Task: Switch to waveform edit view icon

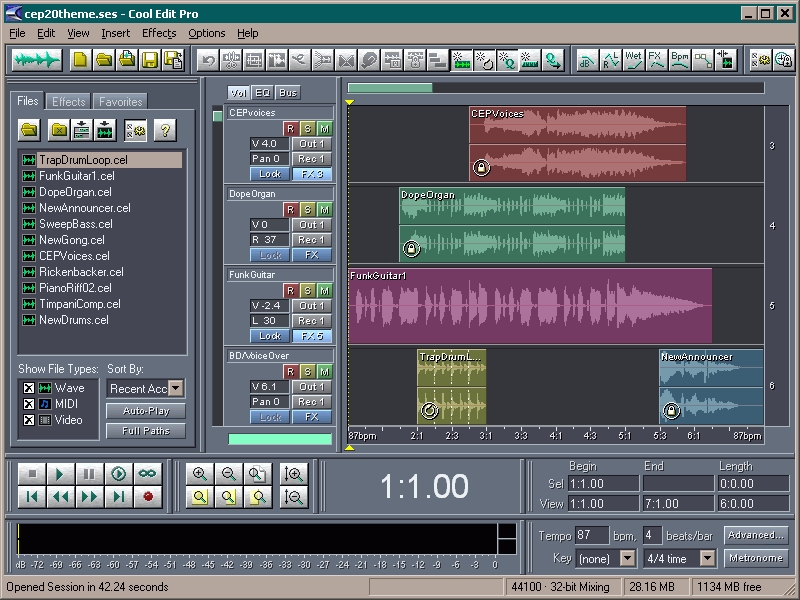Action: pos(36,60)
